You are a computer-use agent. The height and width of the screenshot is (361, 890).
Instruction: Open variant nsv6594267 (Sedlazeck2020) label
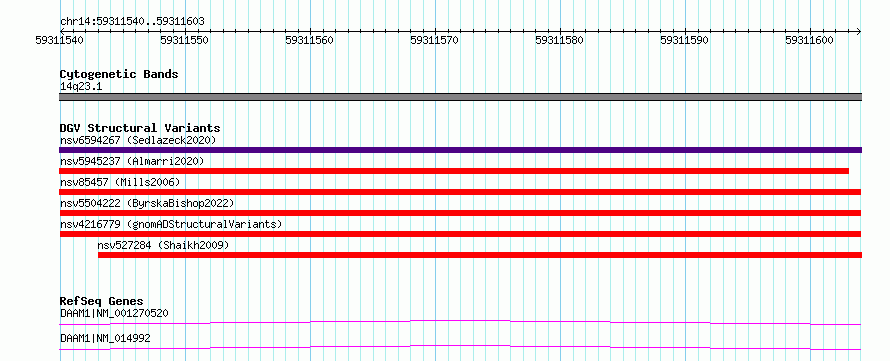pos(138,140)
